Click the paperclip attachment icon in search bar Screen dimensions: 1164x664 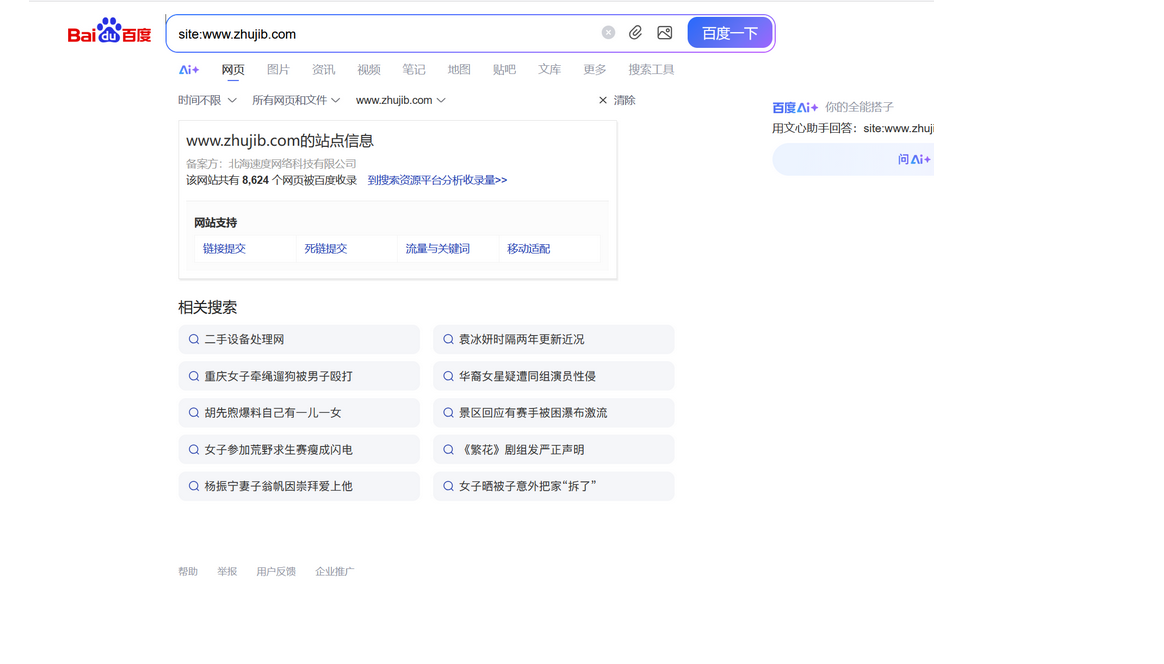(635, 32)
